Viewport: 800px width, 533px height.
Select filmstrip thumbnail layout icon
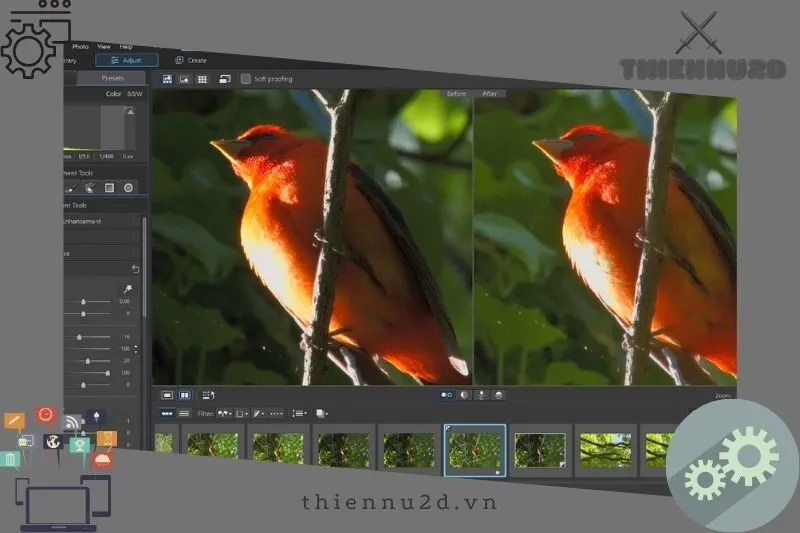(x=167, y=414)
